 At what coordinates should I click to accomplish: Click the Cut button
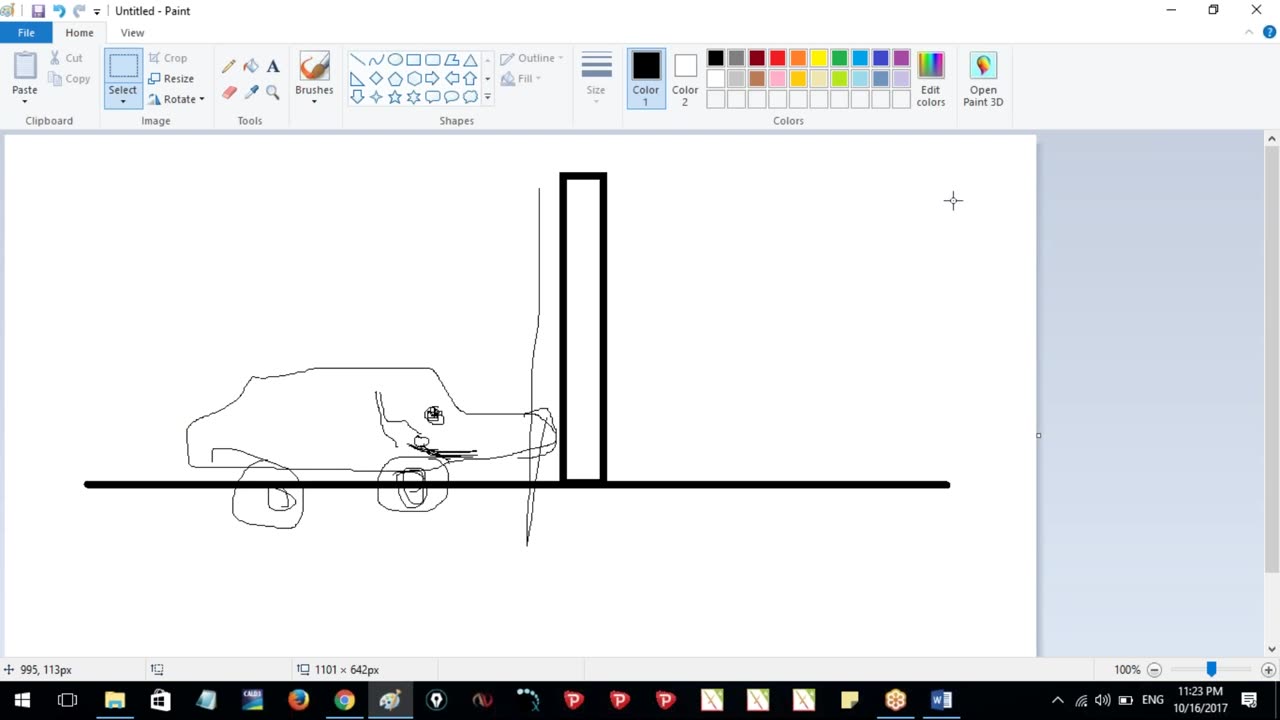click(x=66, y=58)
